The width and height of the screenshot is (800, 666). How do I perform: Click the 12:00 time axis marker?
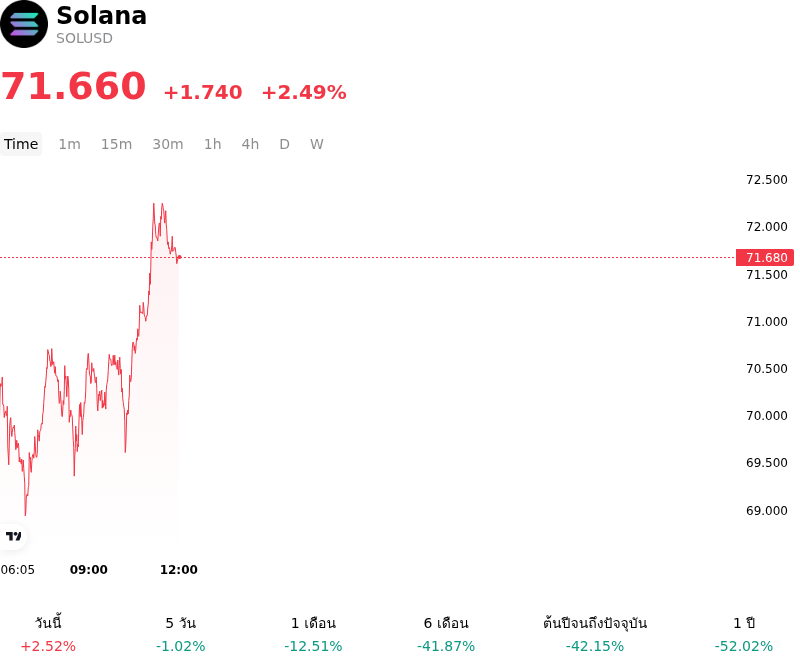pyautogui.click(x=179, y=570)
